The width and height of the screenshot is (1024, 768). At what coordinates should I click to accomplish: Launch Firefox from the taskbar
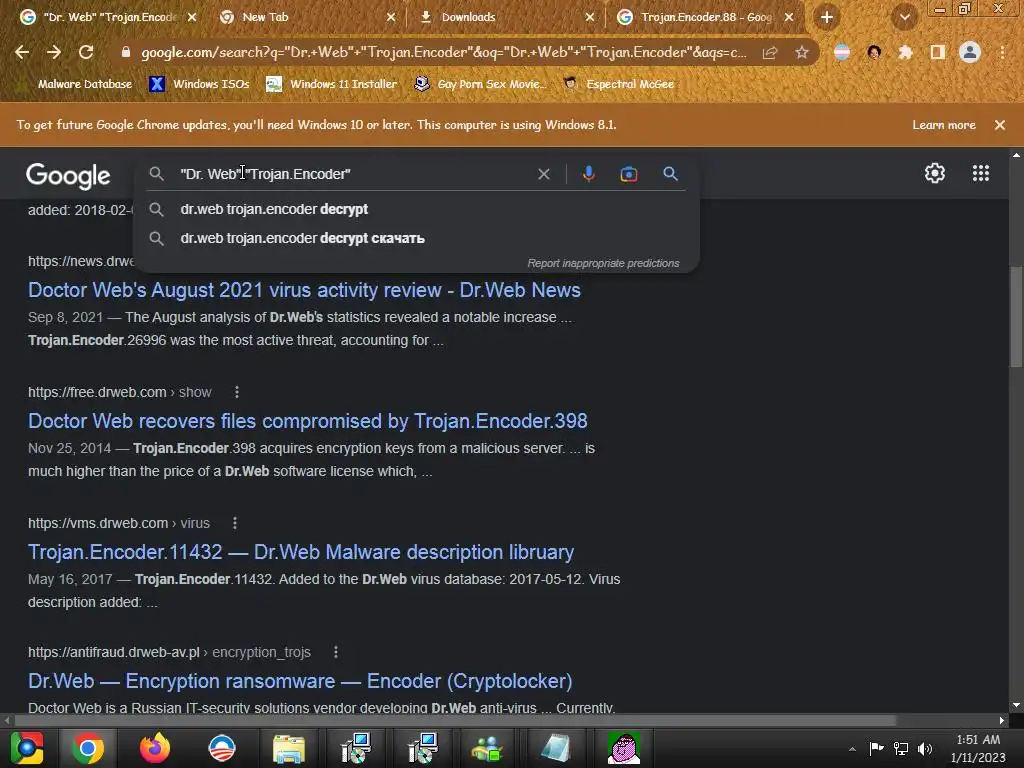point(155,748)
